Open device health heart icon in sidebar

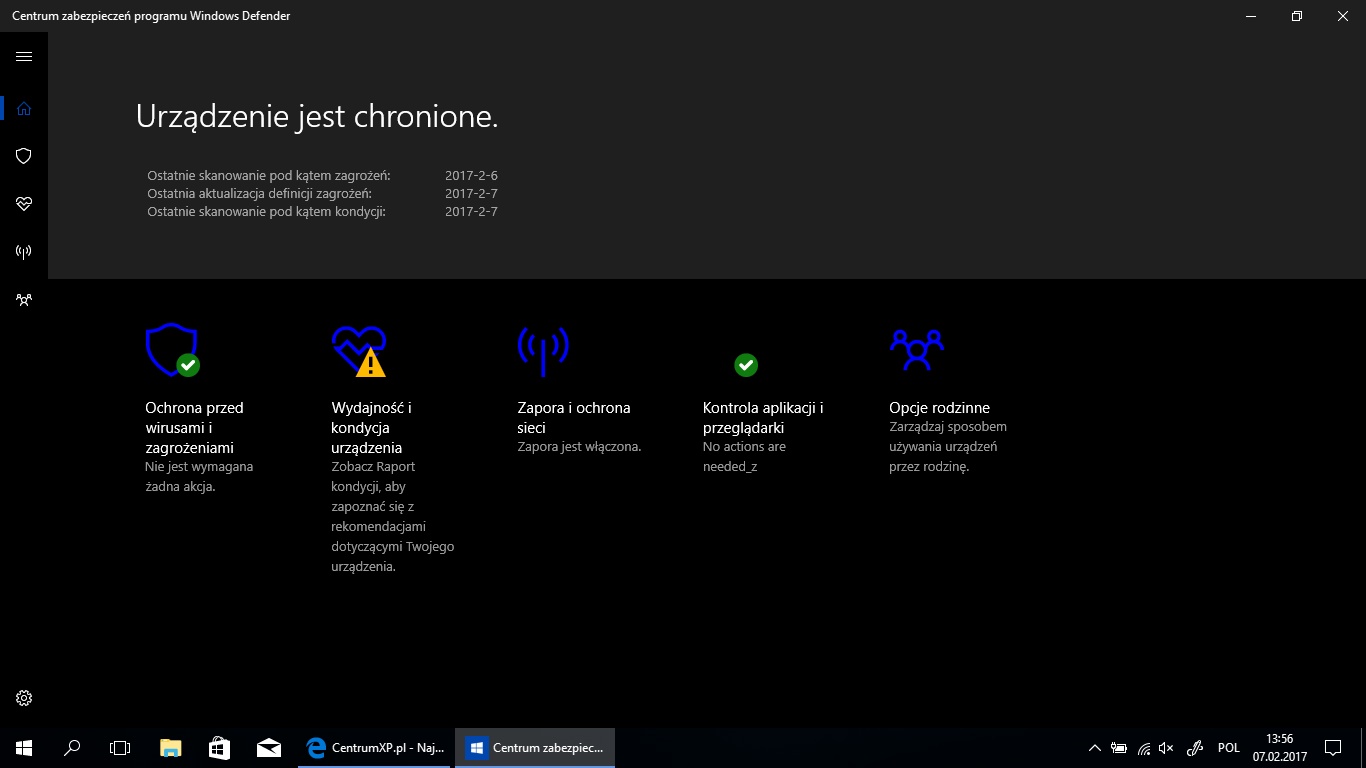(x=24, y=204)
